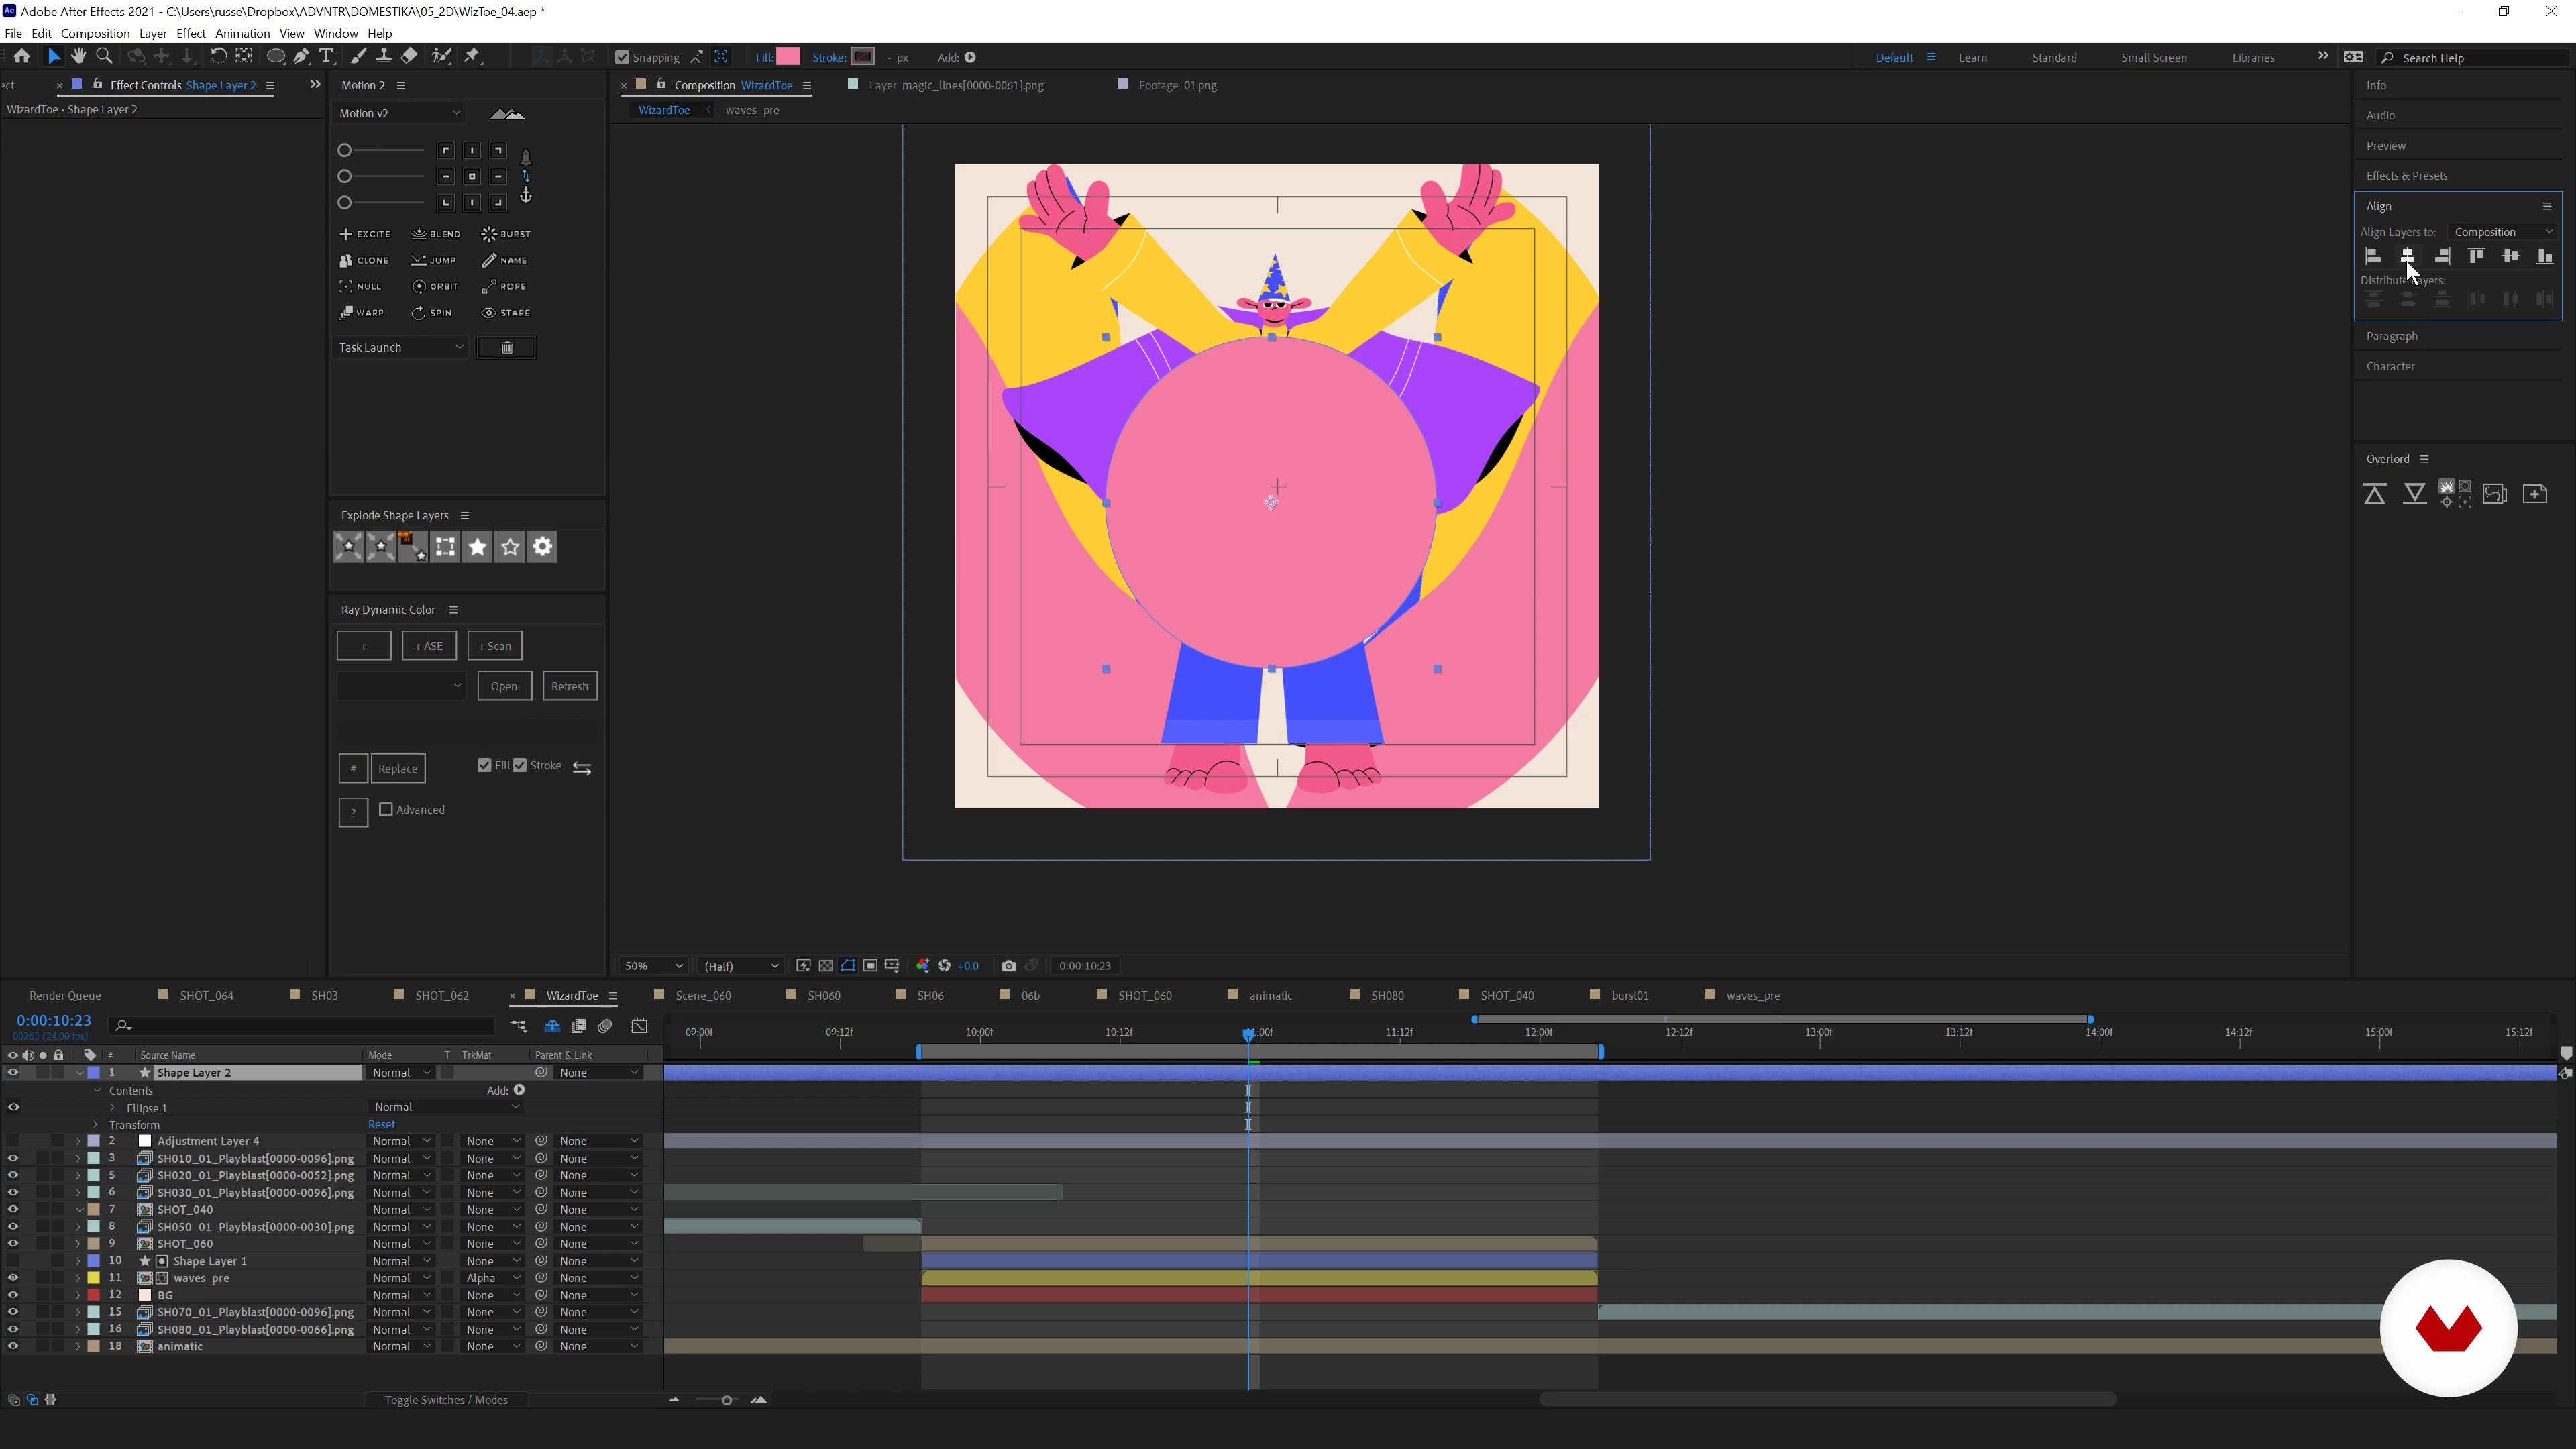Screen dimensions: 2576x1449
Task: Click the pink Fill color swatch
Action: 788,57
